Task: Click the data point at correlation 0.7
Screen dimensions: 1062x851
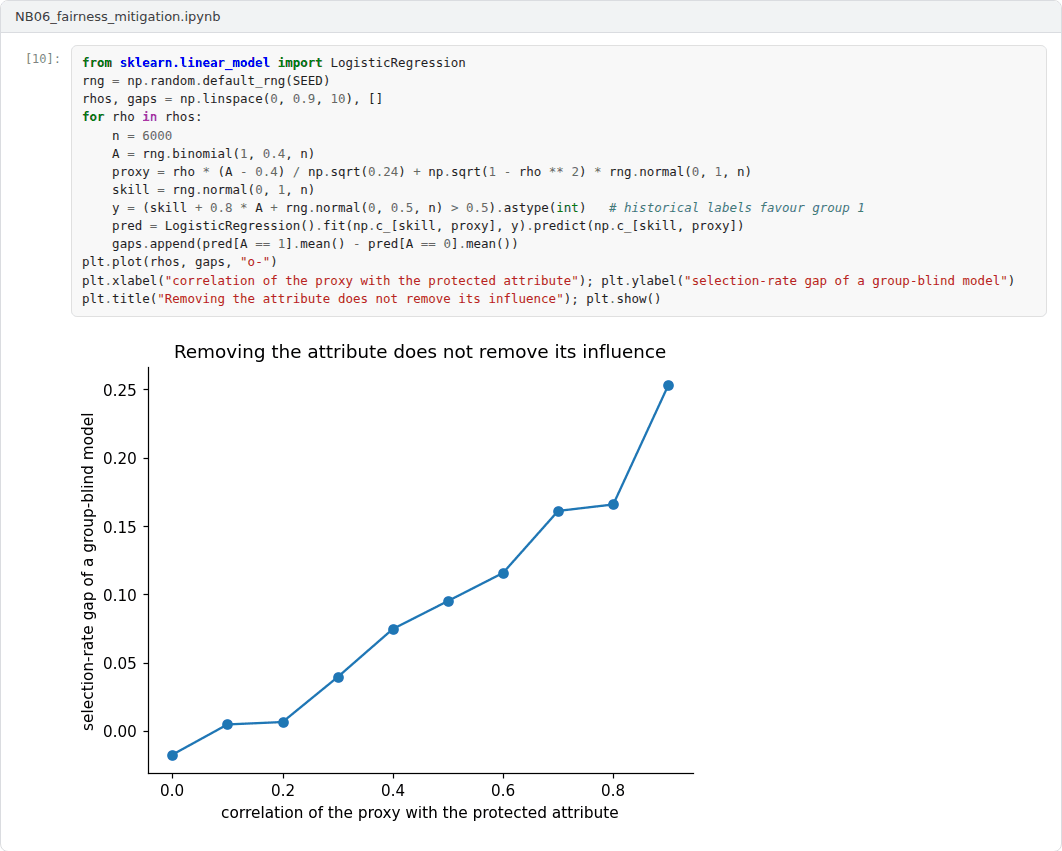Action: pyautogui.click(x=559, y=512)
